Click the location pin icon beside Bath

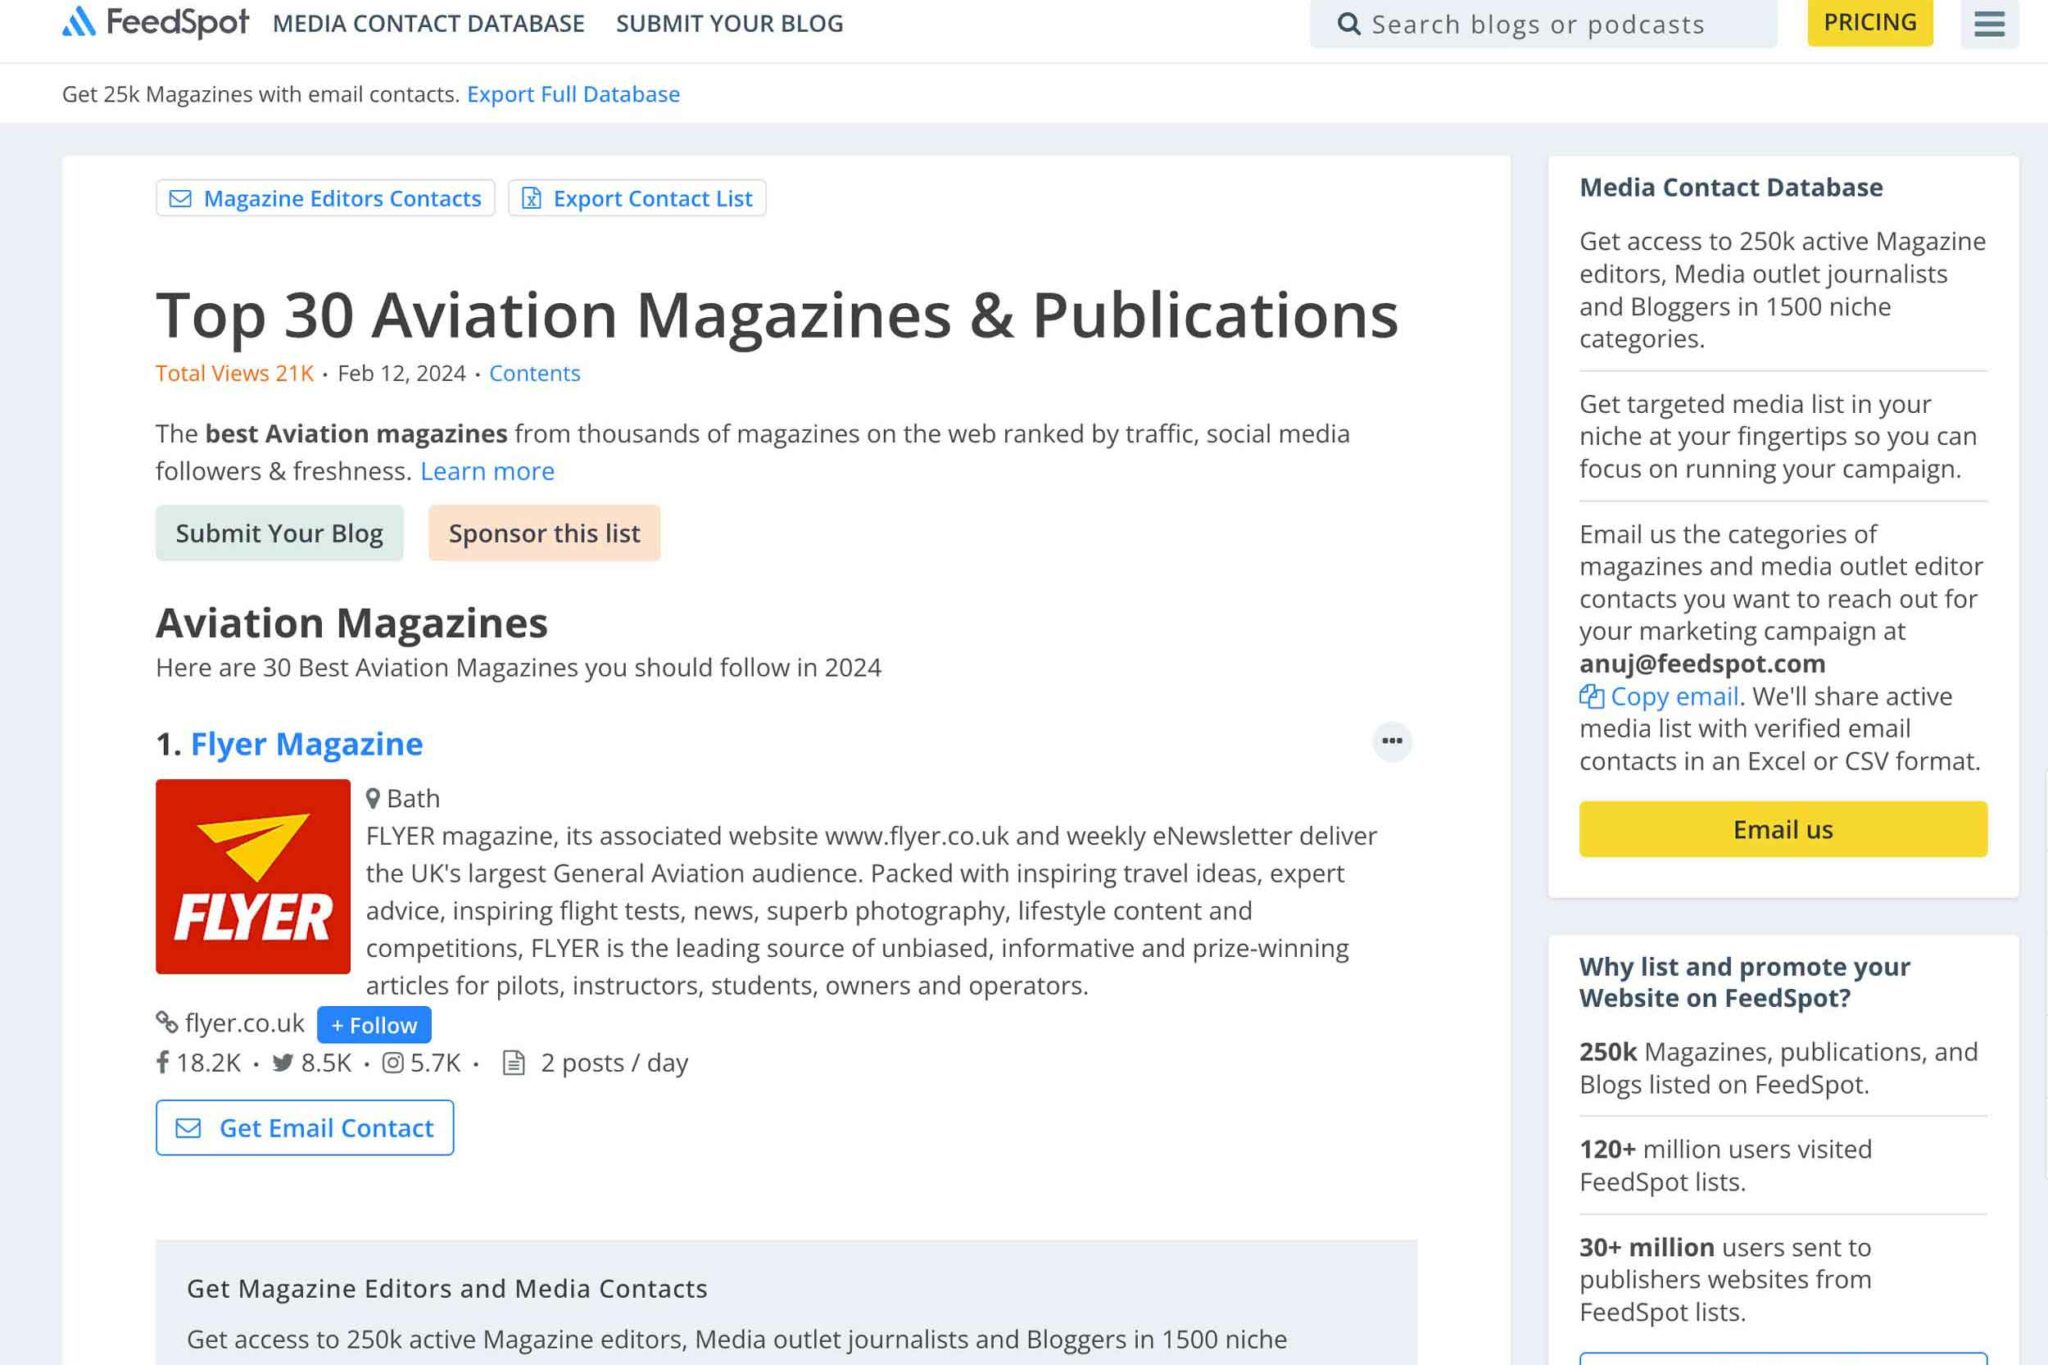[x=372, y=797]
